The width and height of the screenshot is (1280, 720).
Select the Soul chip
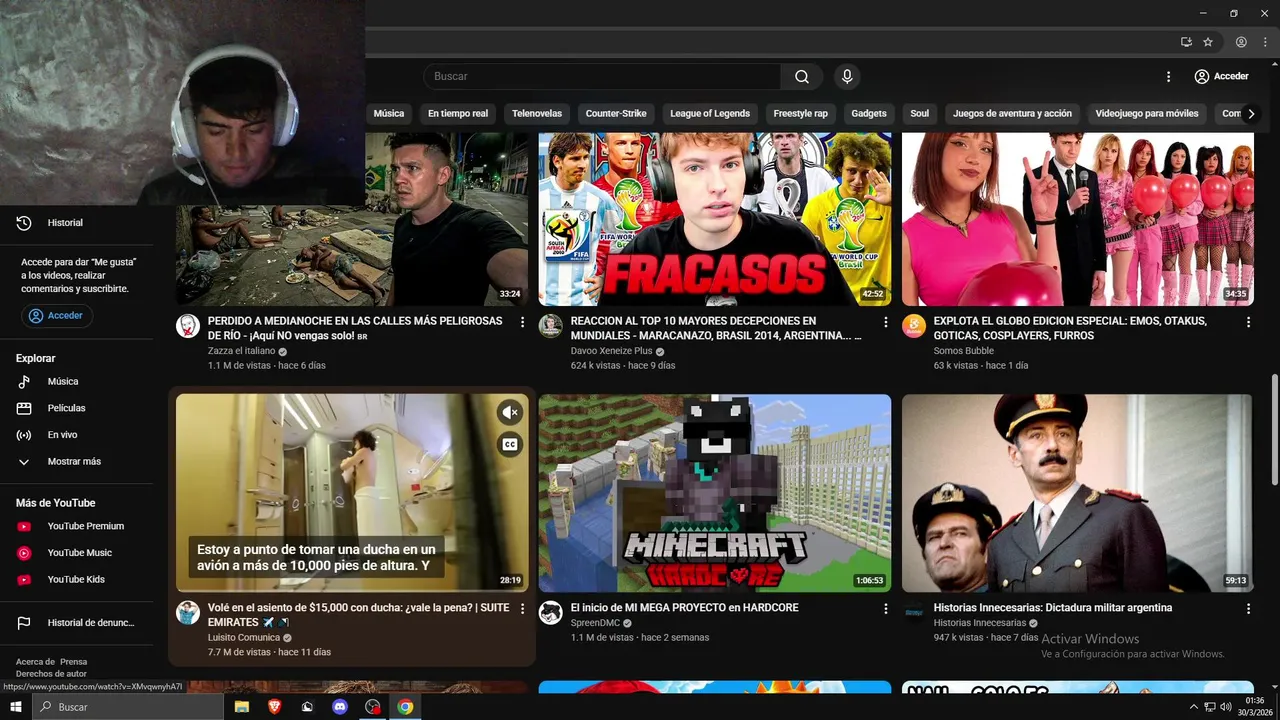[x=920, y=114]
